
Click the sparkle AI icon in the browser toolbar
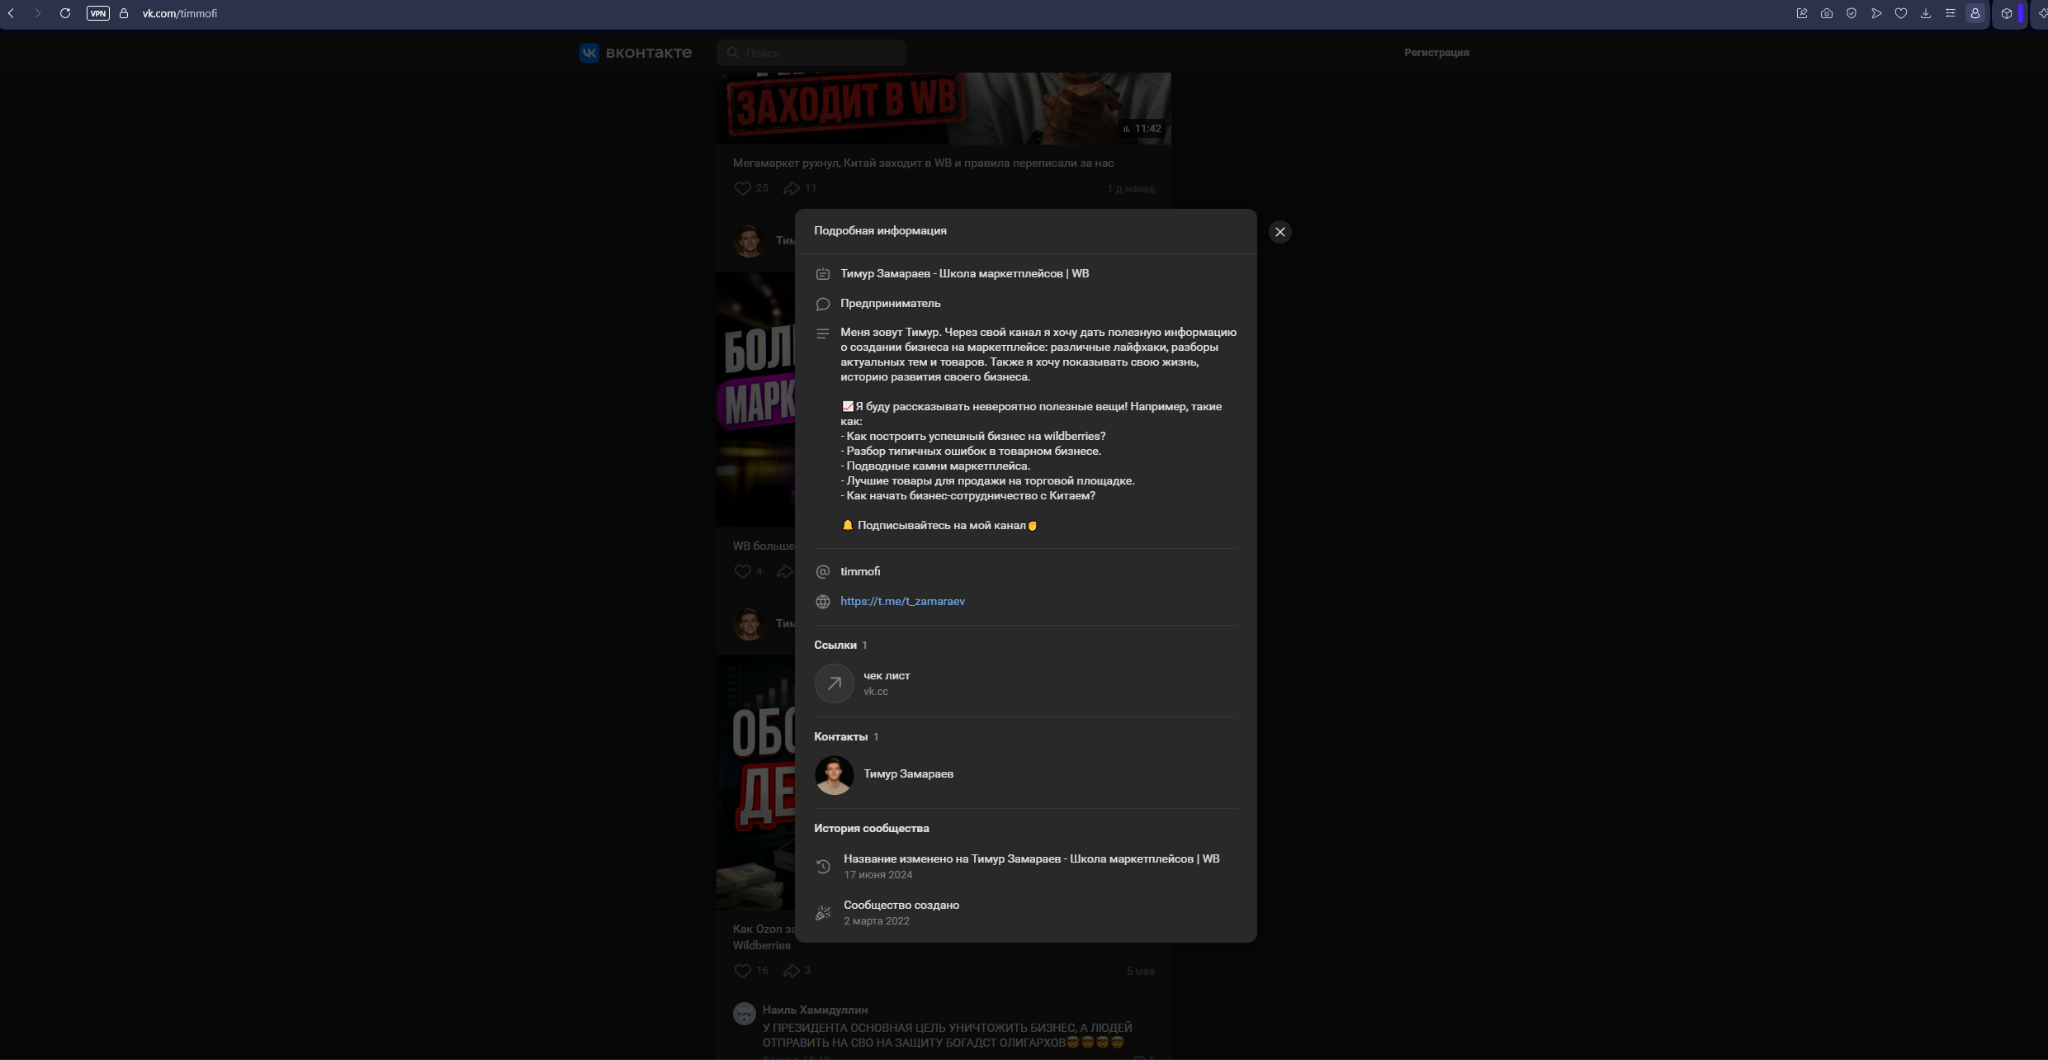coord(2042,13)
